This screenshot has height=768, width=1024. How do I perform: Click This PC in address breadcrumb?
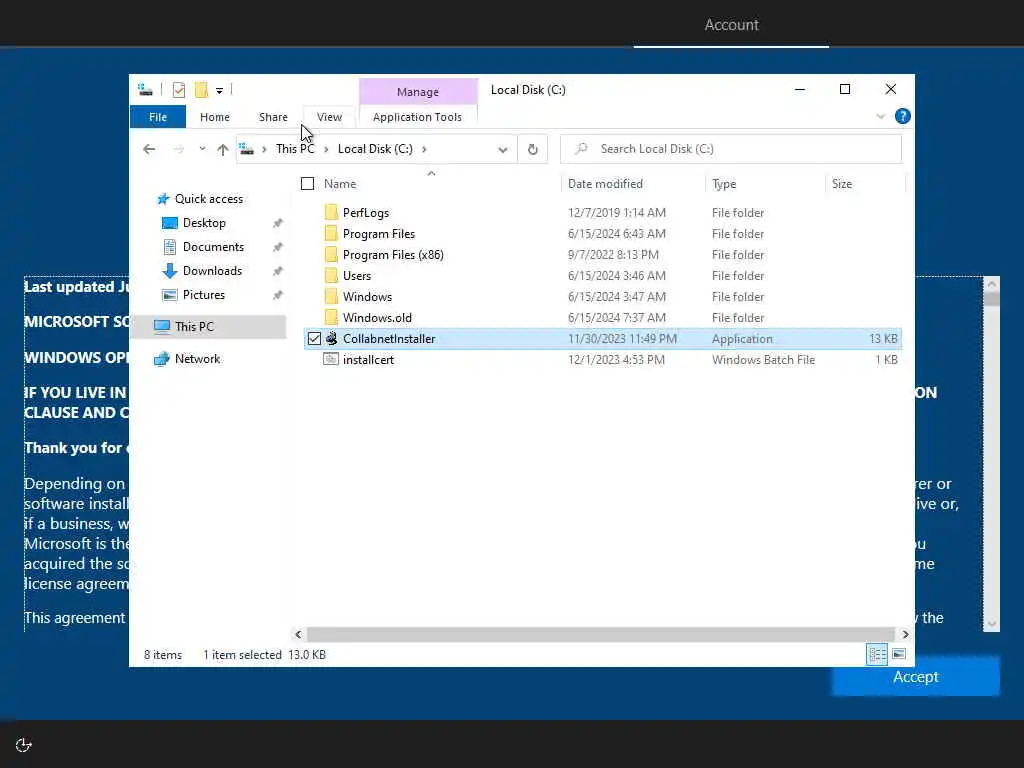pos(295,149)
